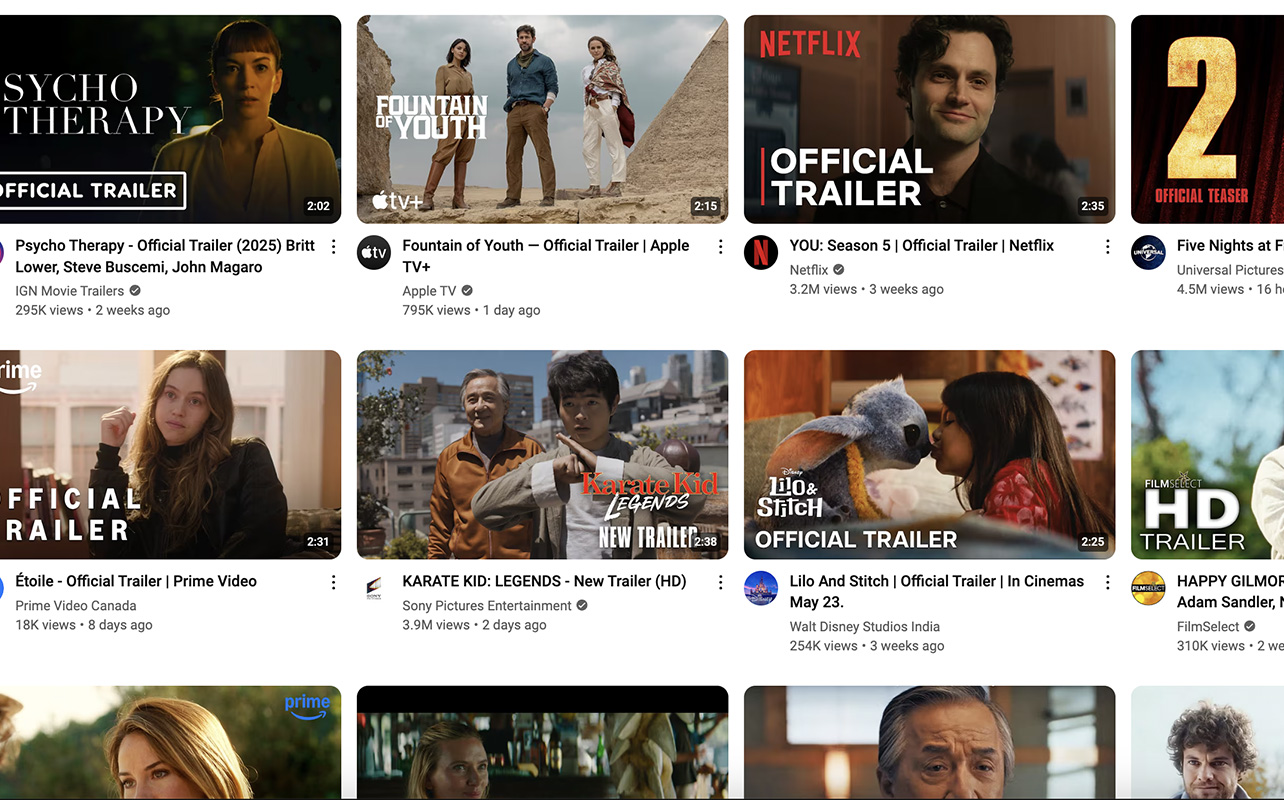This screenshot has height=800, width=1284.
Task: Click the Lilo And Stitch video thumbnail
Action: pos(928,454)
